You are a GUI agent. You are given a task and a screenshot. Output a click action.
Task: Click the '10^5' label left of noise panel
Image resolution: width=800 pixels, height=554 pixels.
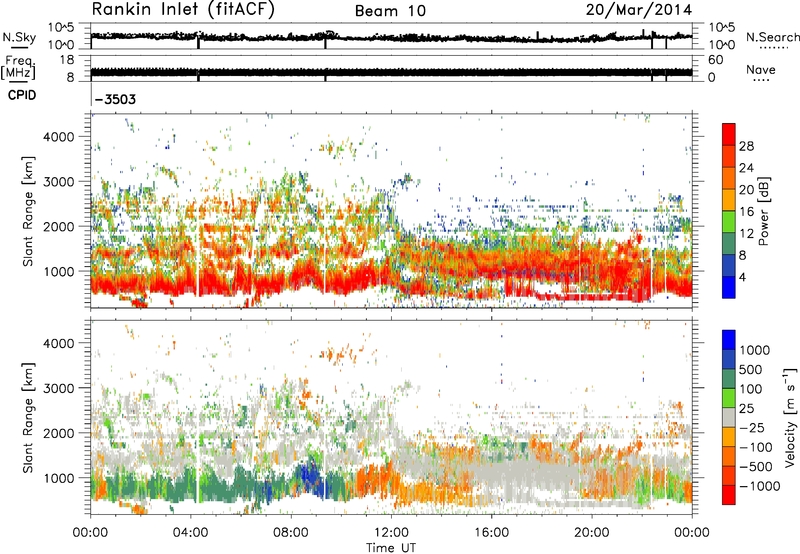[61, 28]
